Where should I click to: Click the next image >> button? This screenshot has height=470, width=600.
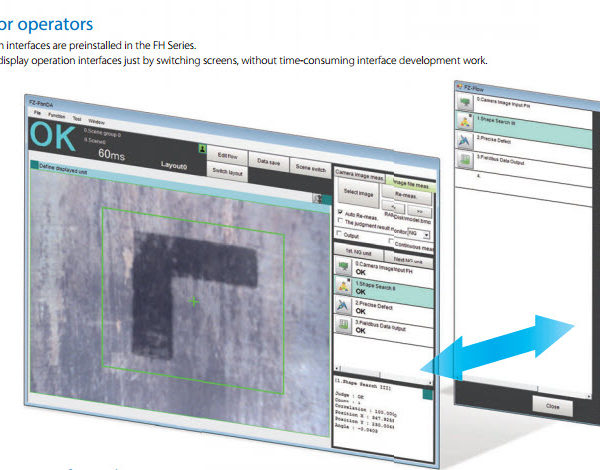pyautogui.click(x=420, y=211)
